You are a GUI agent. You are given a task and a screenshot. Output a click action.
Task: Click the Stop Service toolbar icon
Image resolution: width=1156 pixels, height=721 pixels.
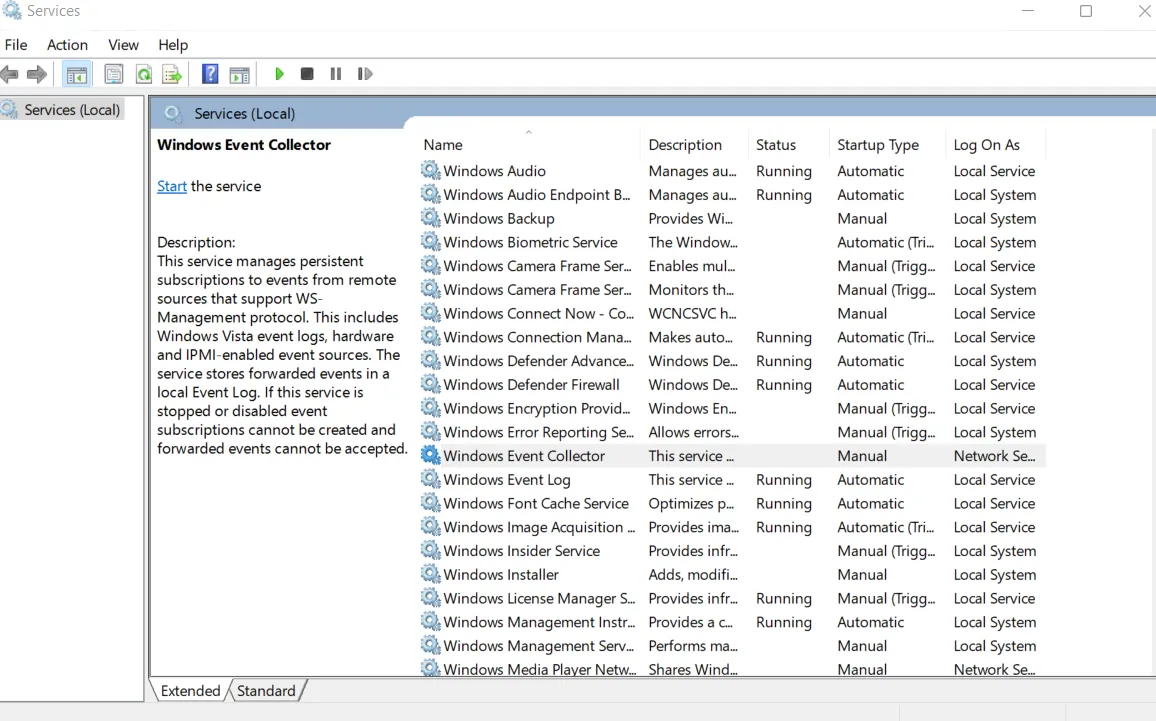tap(307, 74)
